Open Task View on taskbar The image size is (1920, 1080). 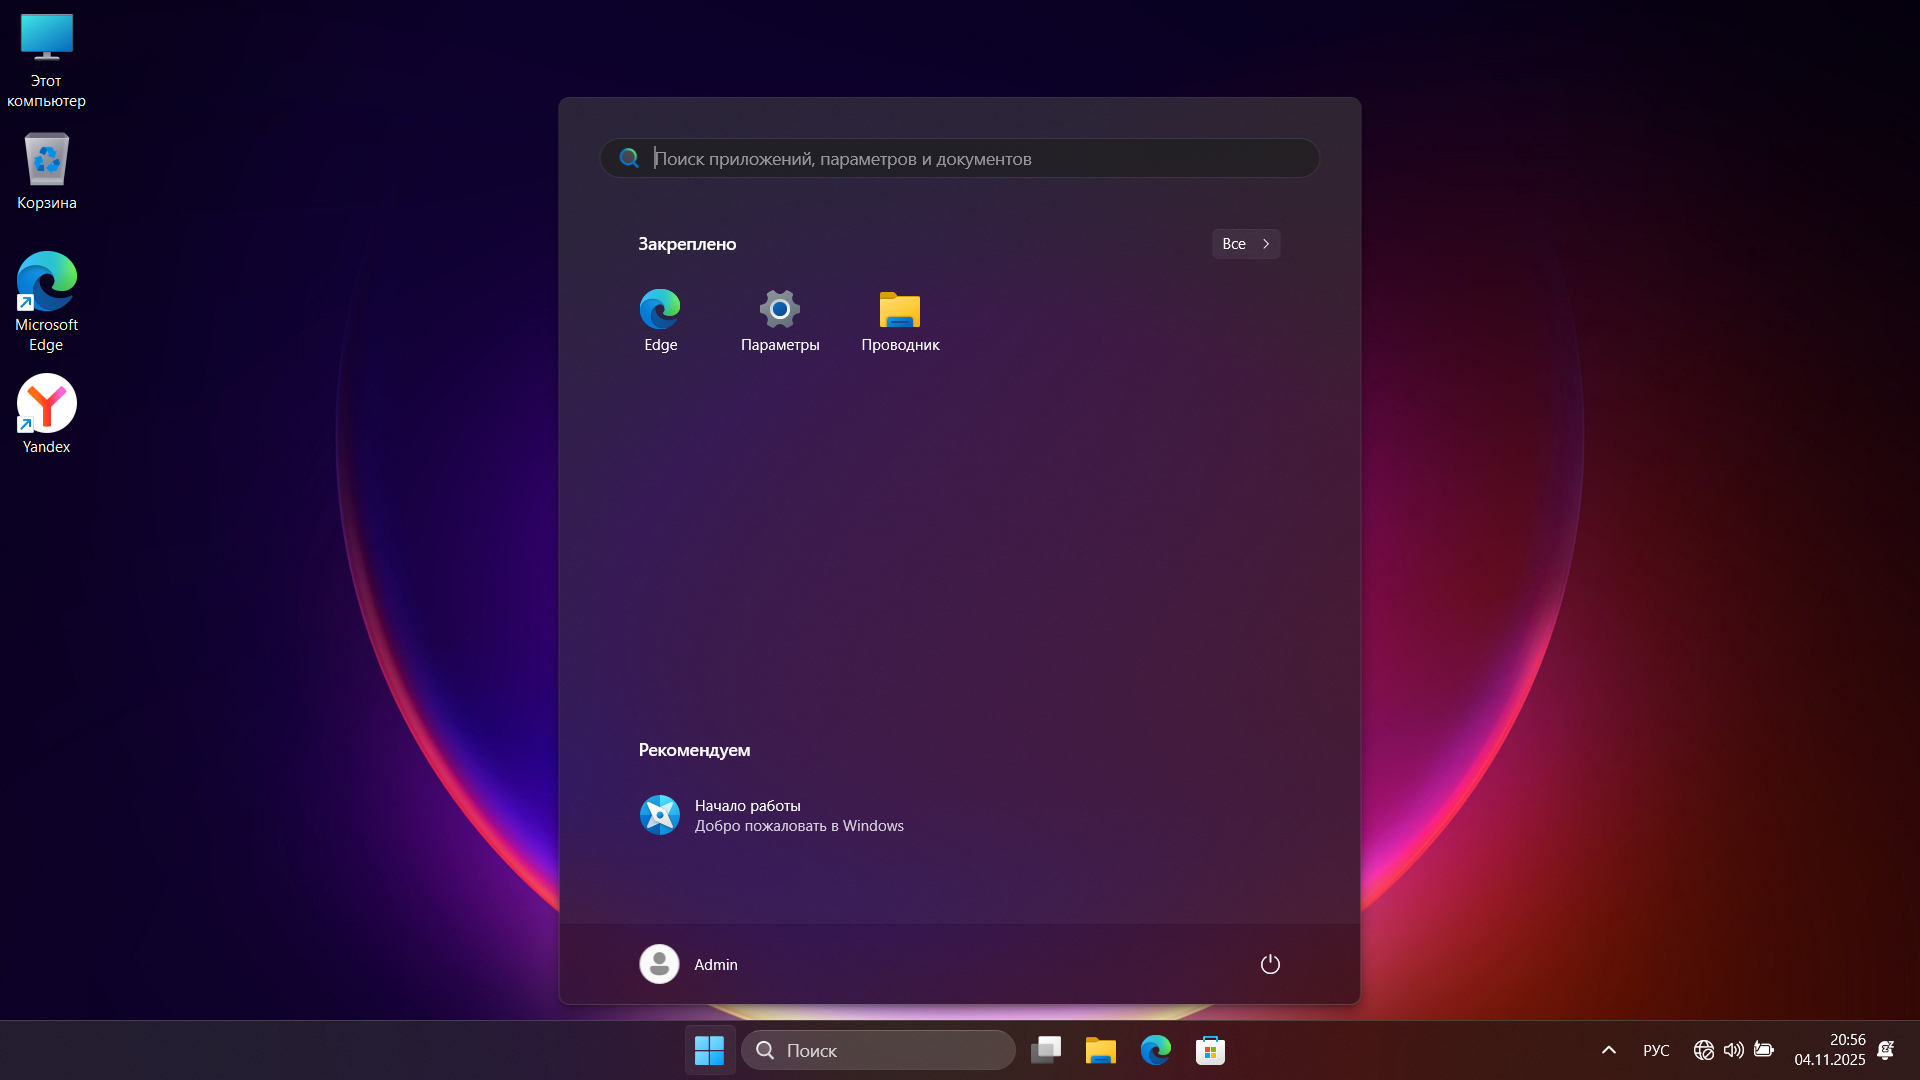coord(1046,1050)
